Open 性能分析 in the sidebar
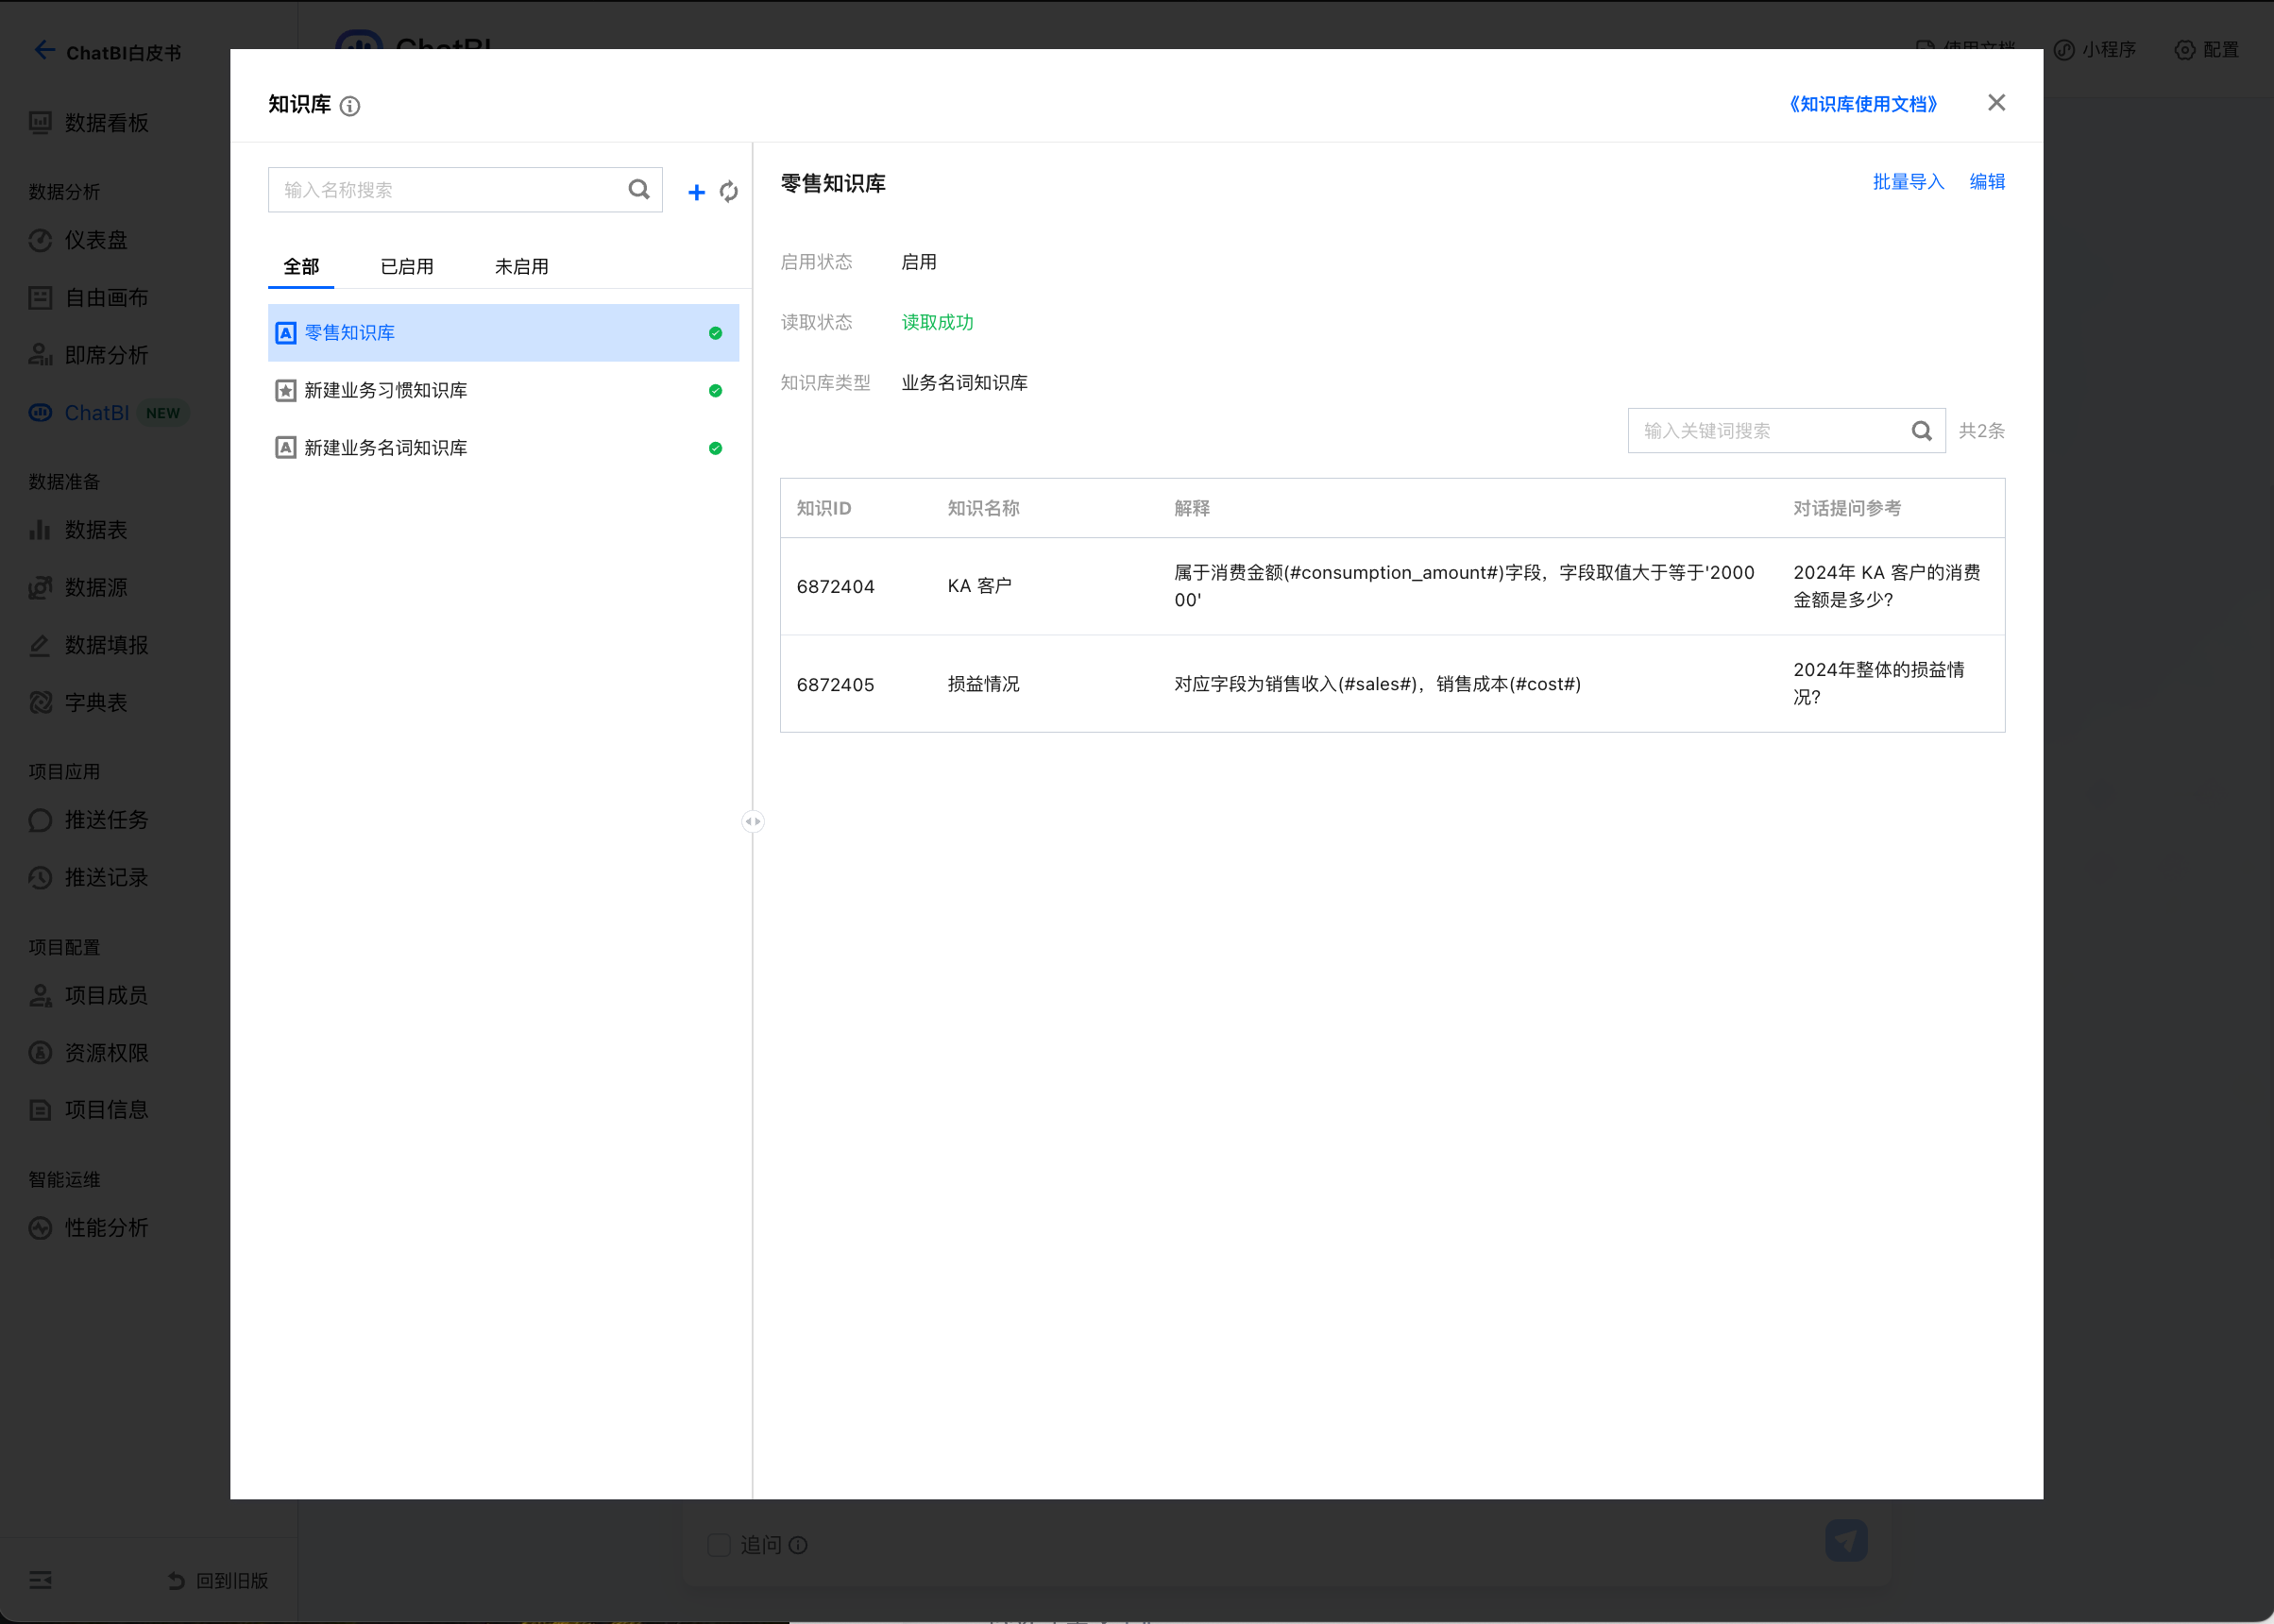The height and width of the screenshot is (1624, 2274). (x=89, y=1227)
